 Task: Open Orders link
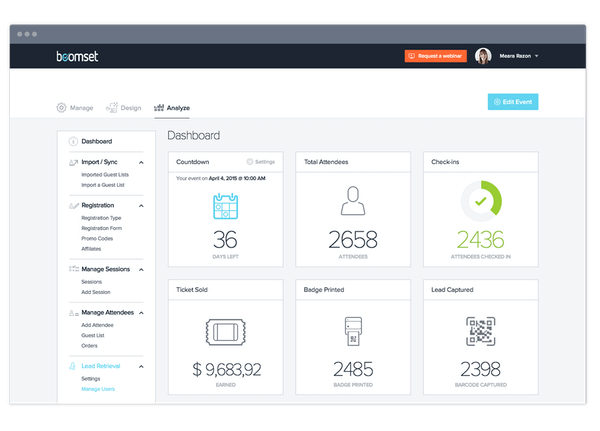click(x=89, y=346)
